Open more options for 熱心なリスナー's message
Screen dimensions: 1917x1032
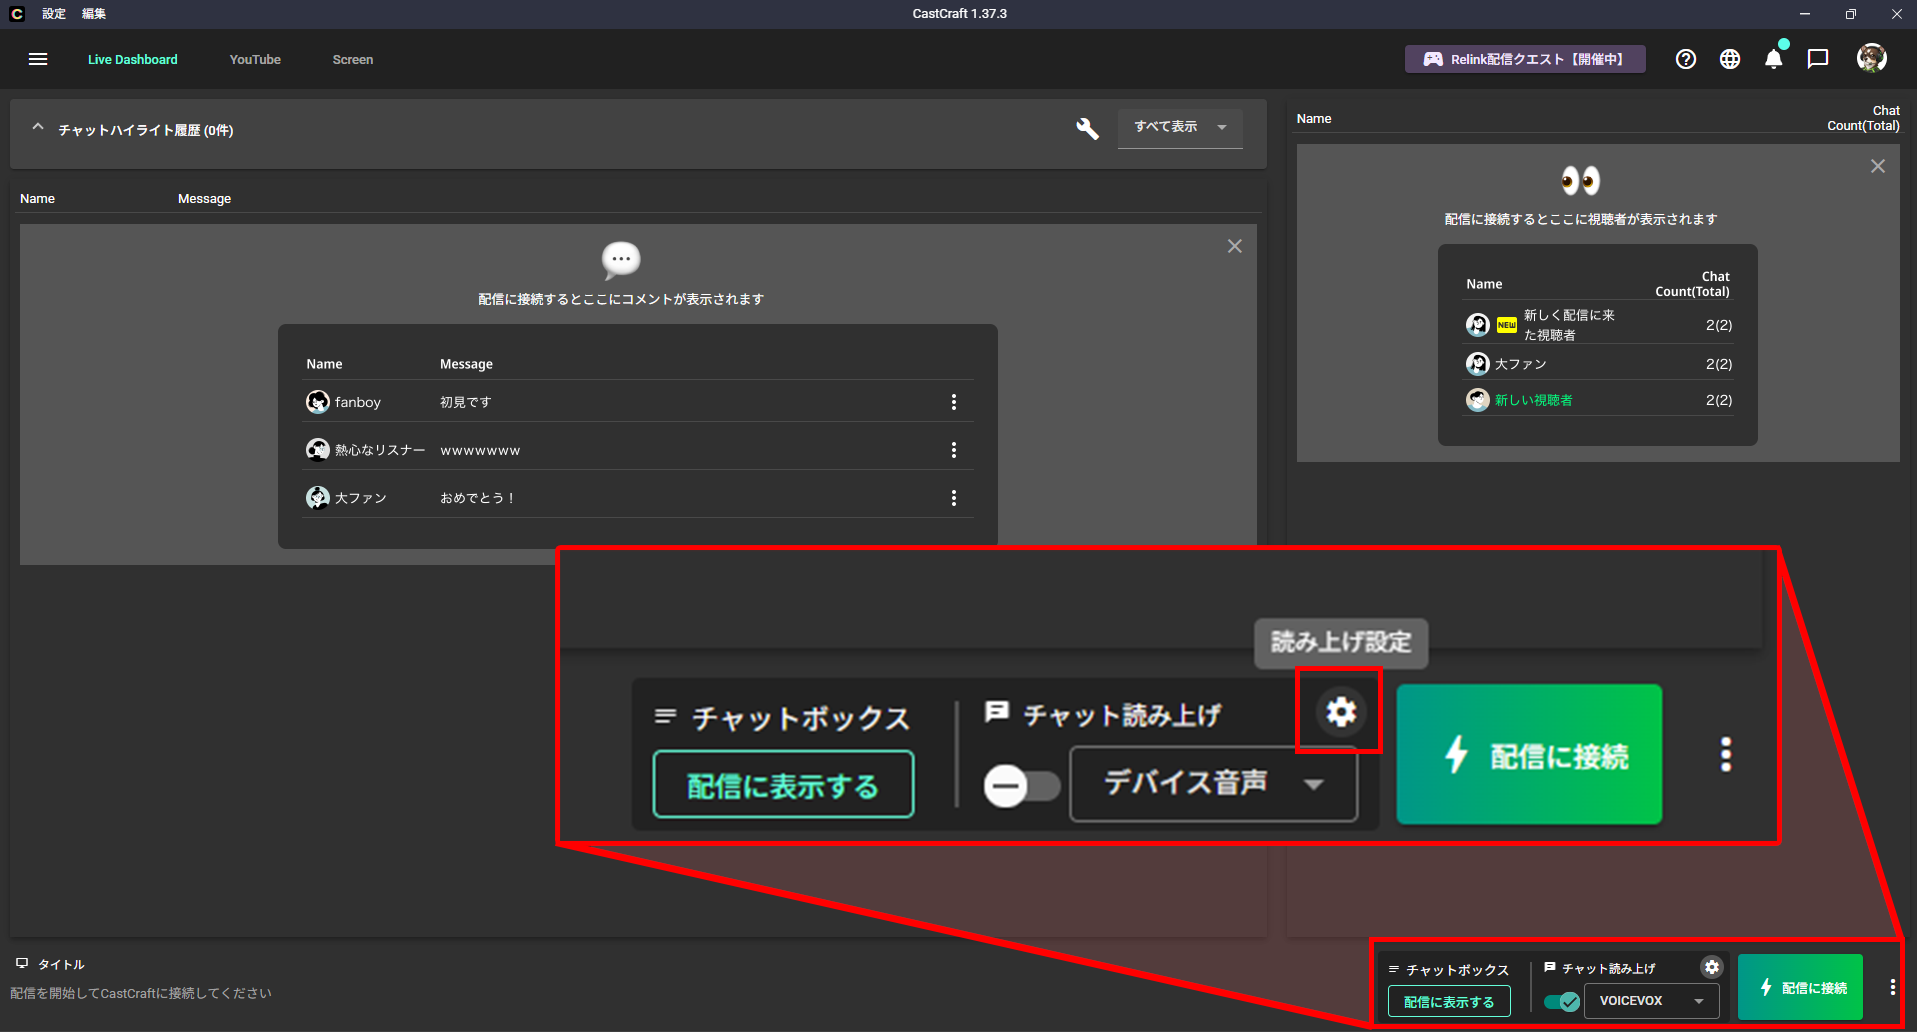pos(954,450)
